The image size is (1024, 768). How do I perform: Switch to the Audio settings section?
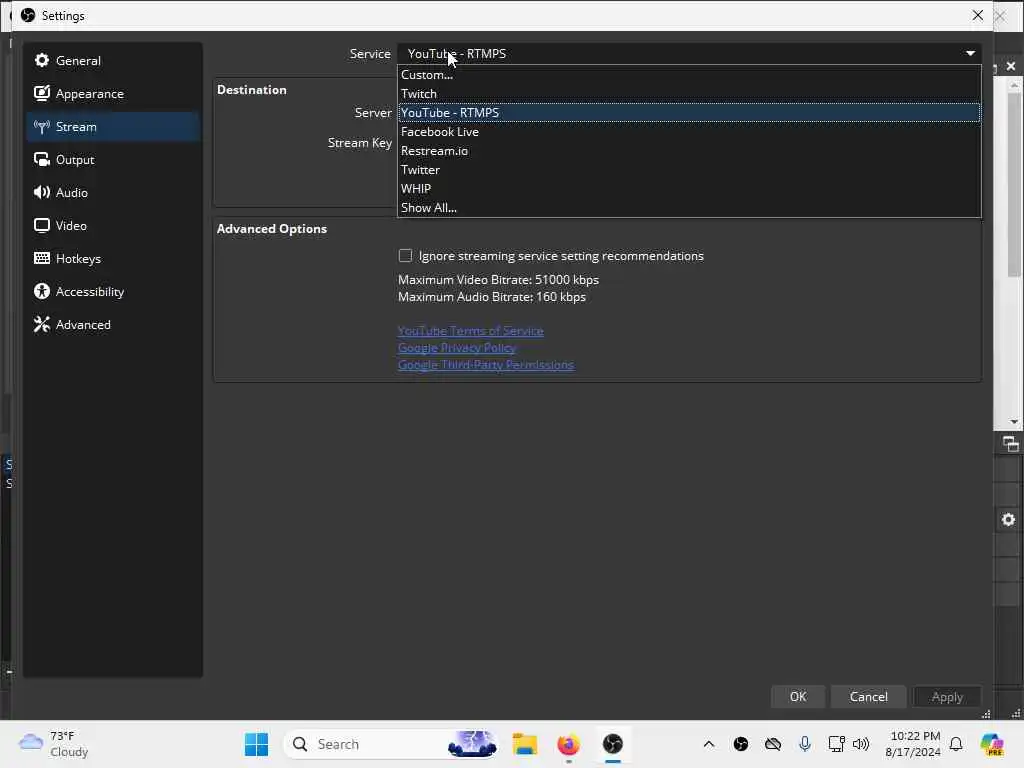point(113,193)
